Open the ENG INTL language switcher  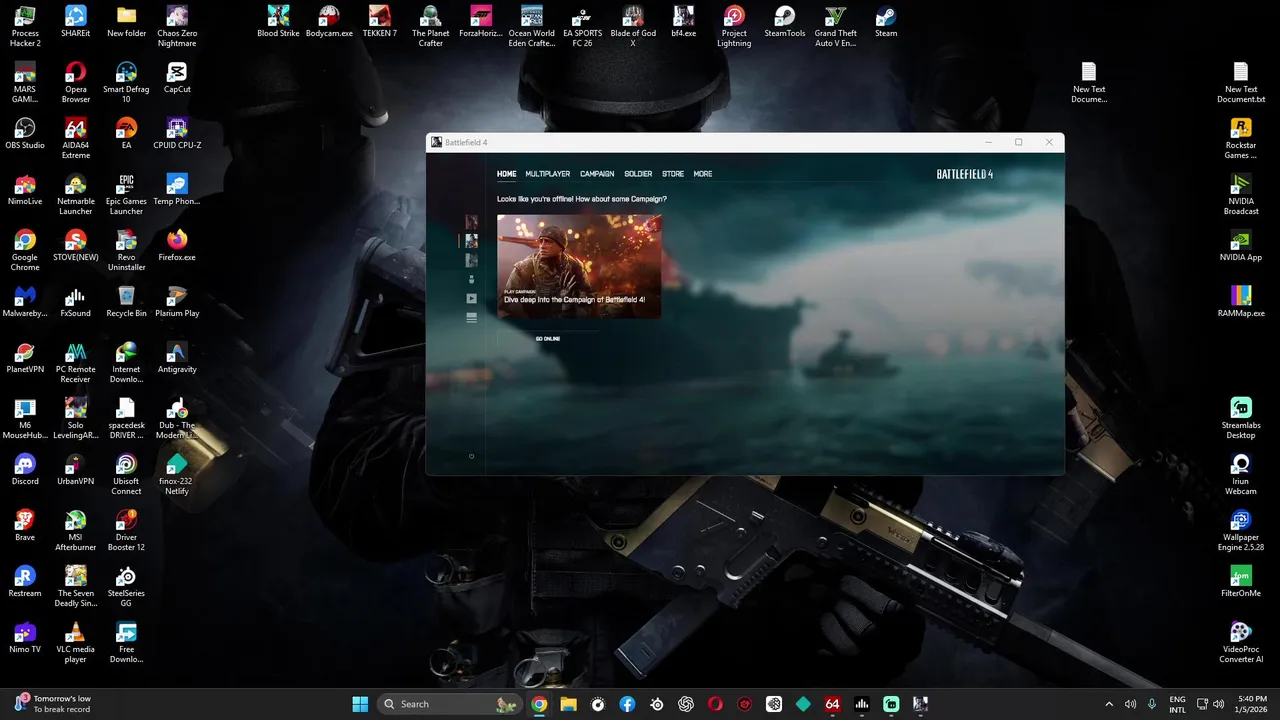(1178, 704)
